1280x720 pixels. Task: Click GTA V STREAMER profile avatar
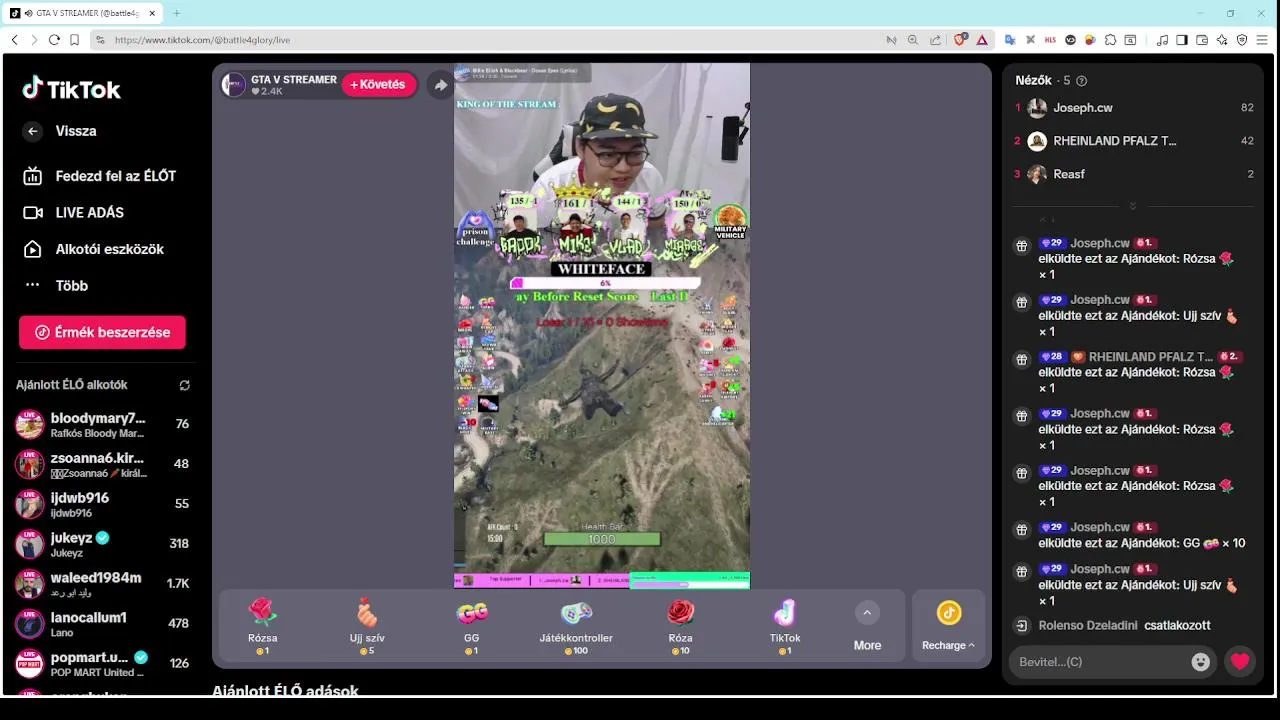click(234, 85)
